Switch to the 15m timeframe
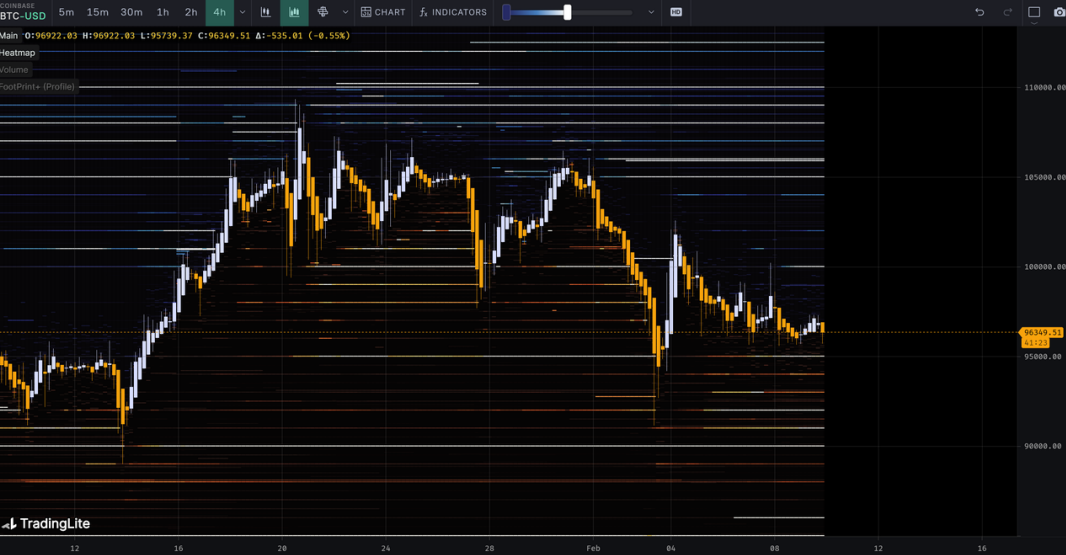 [97, 12]
